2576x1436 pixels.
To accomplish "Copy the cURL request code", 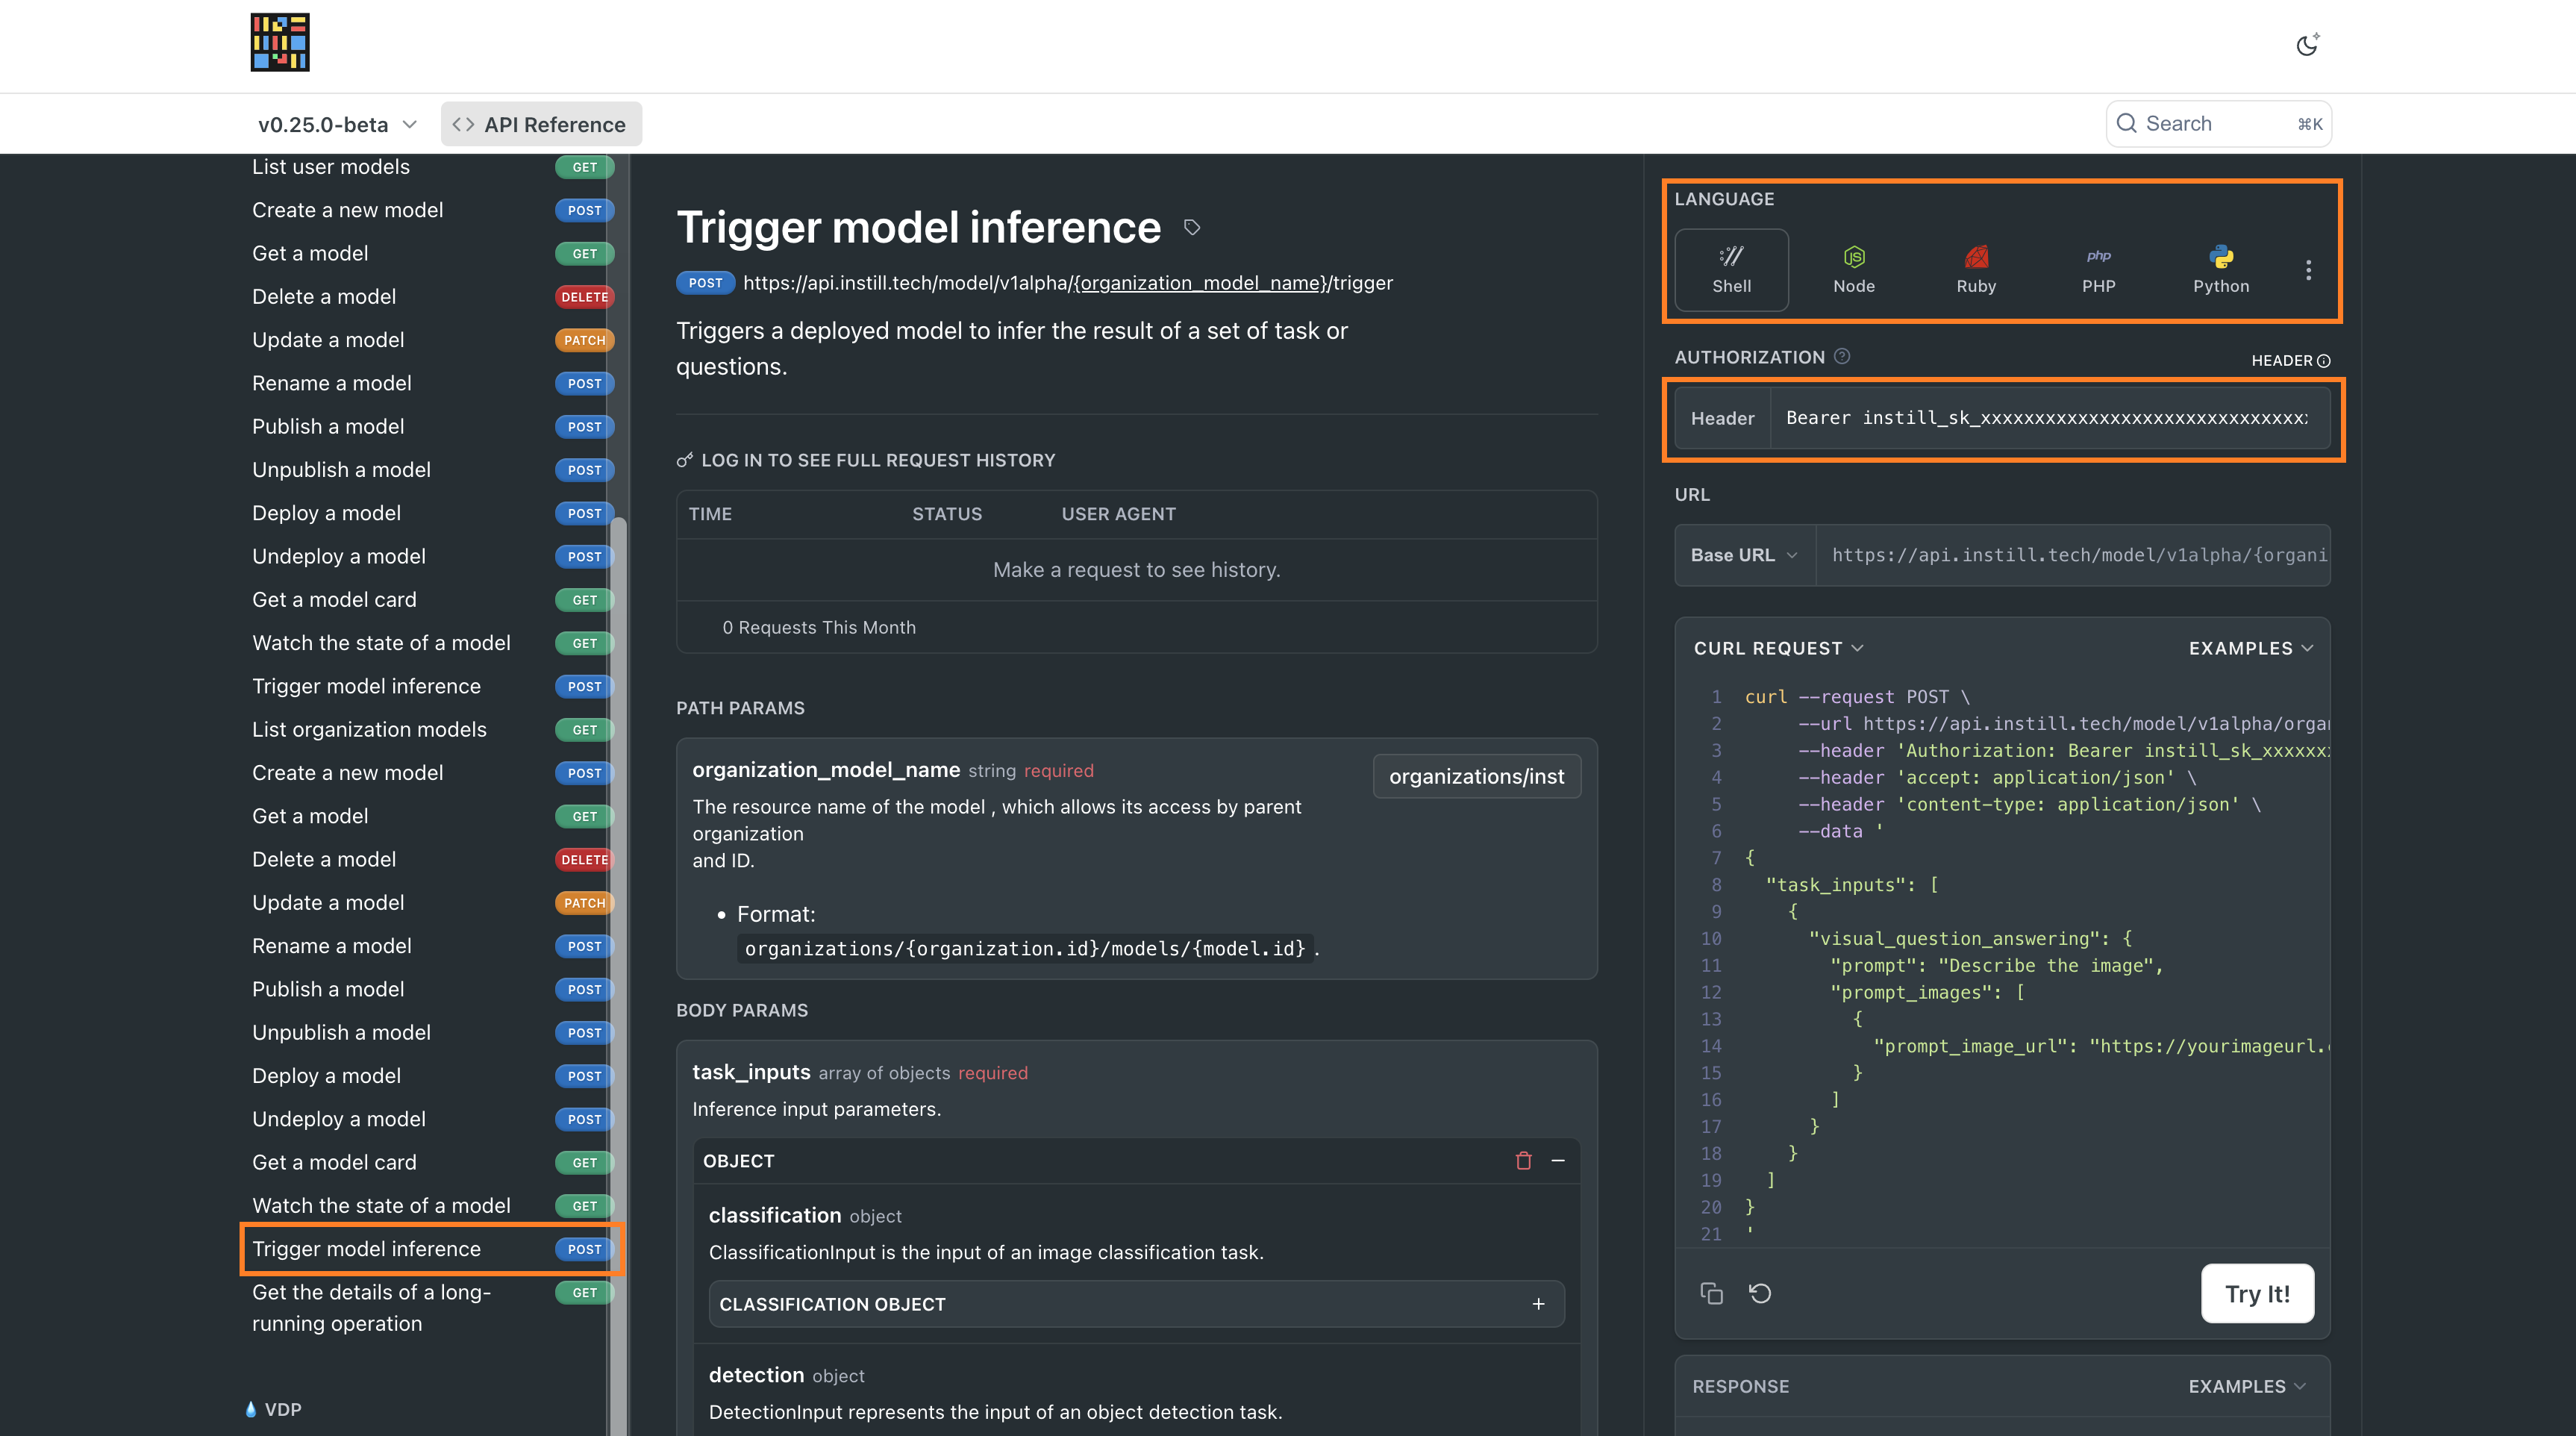I will point(1711,1293).
